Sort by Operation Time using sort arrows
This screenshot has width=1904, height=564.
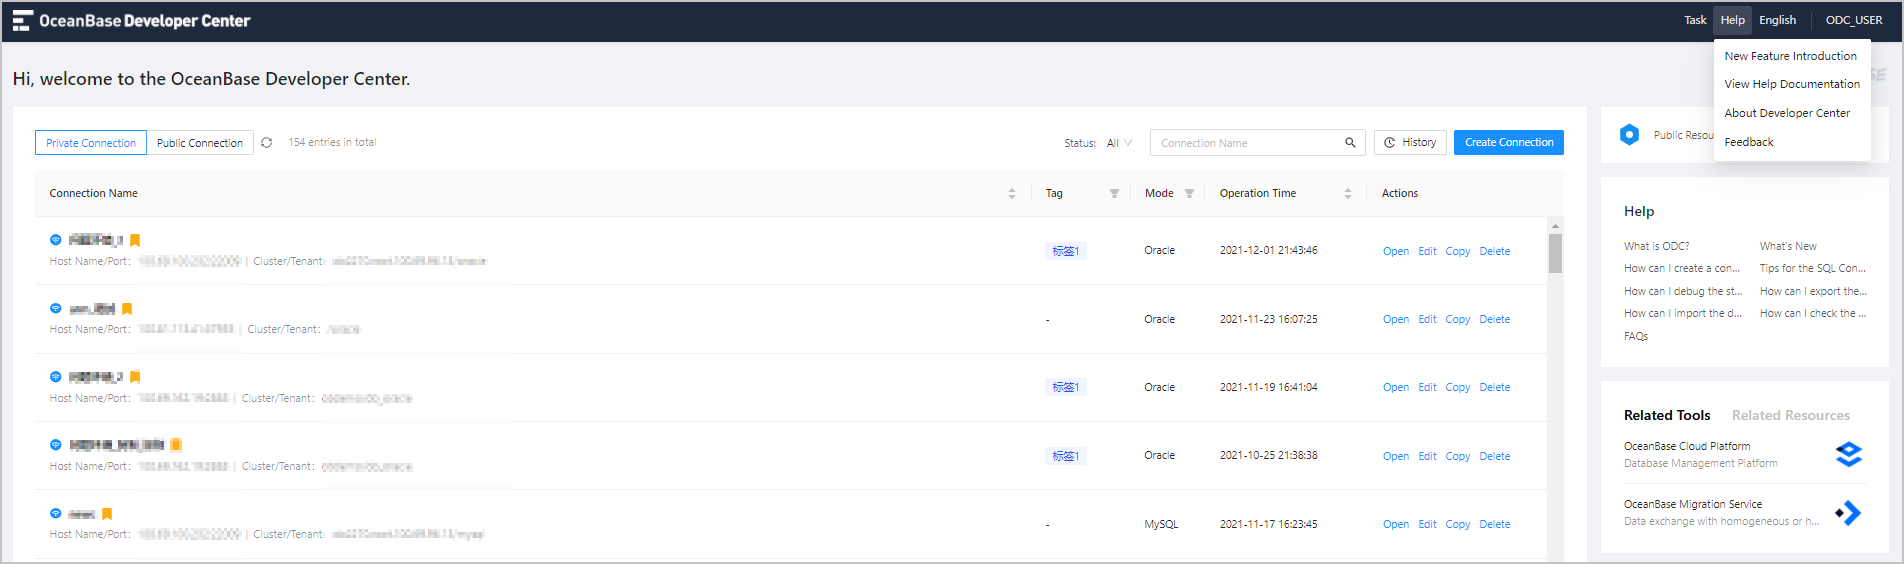[x=1348, y=194]
